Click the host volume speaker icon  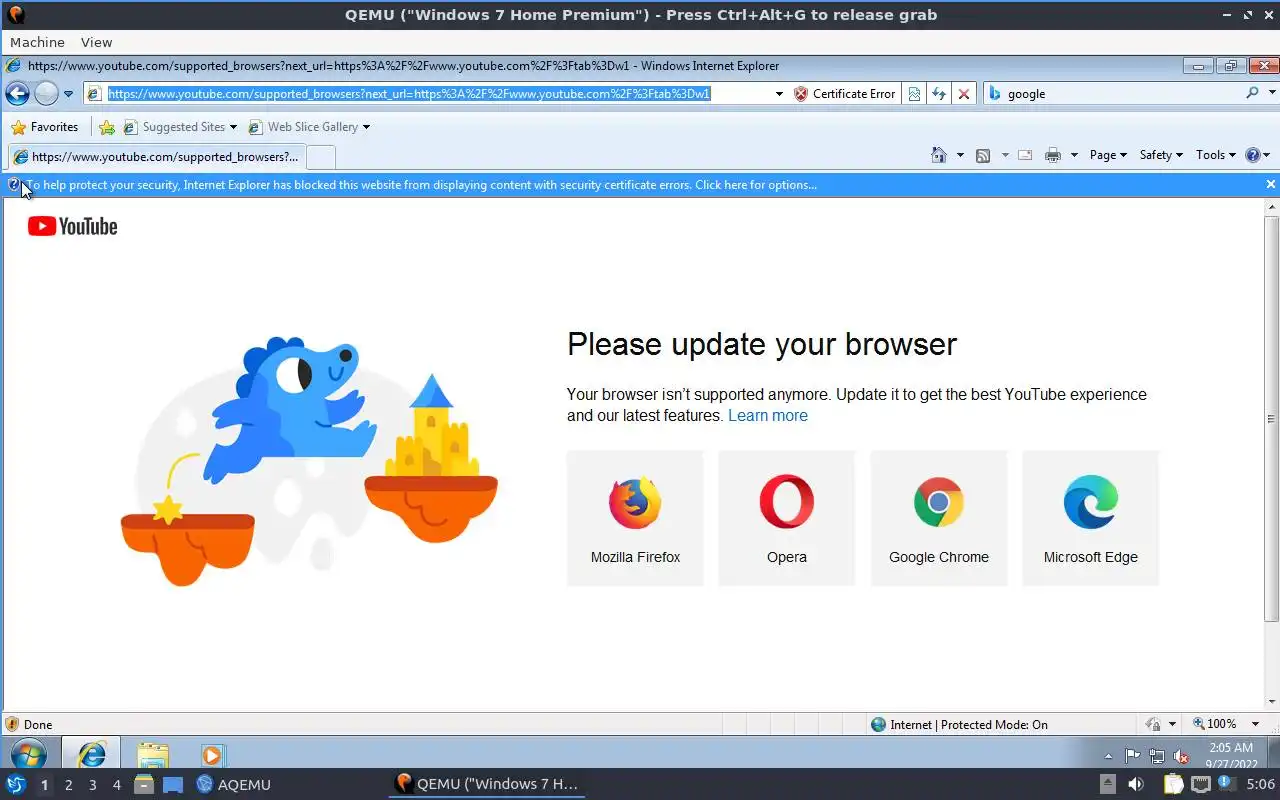pos(1135,784)
